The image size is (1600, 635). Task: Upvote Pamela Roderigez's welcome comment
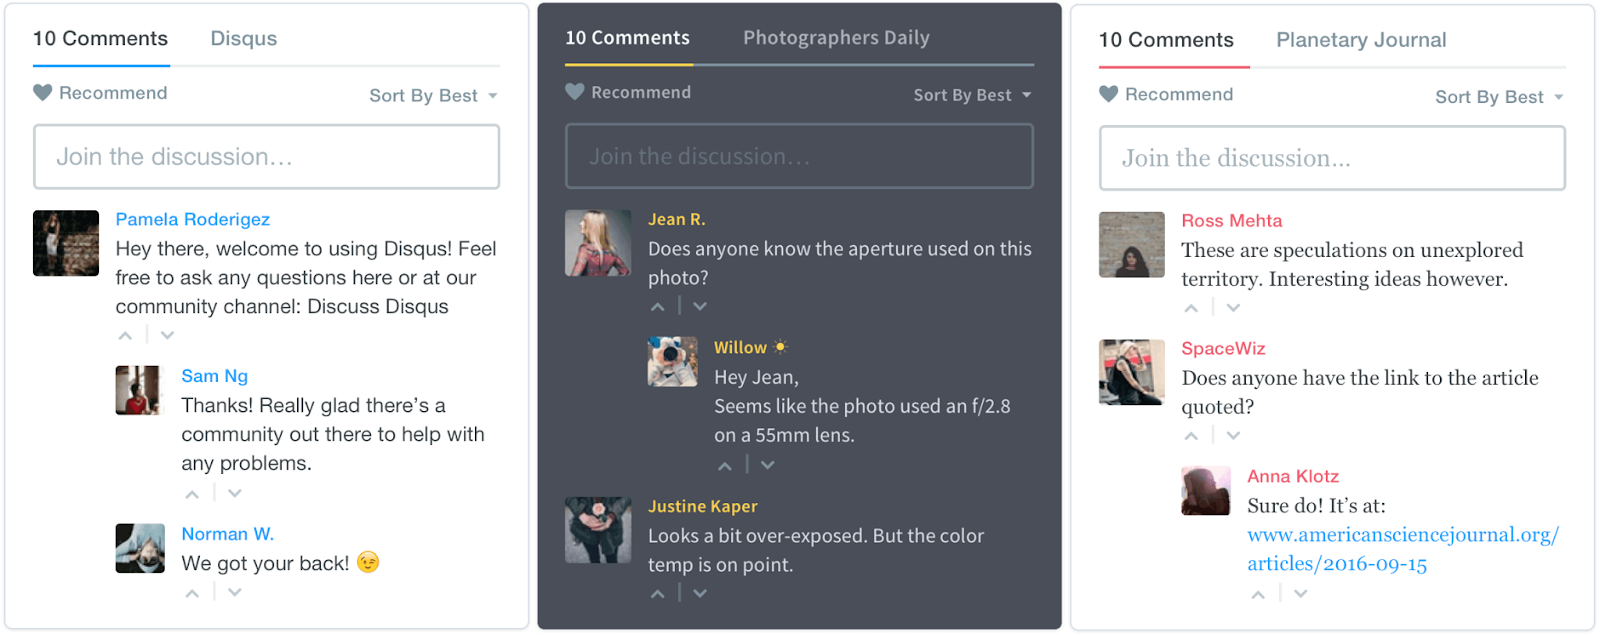(124, 334)
